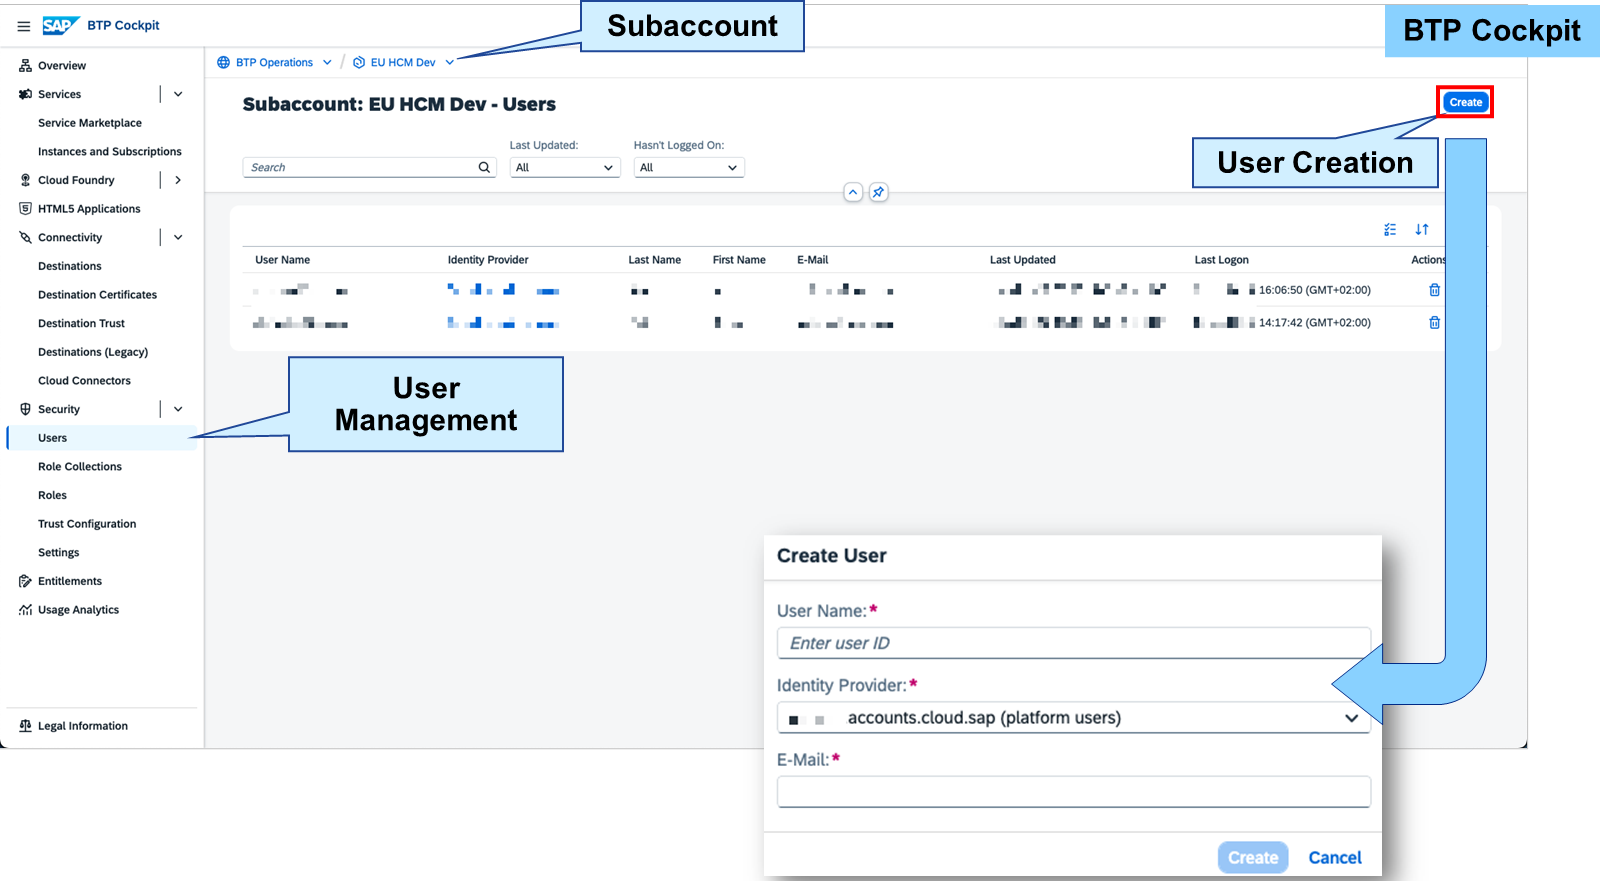Click the Identity Provider column header
Image resolution: width=1600 pixels, height=881 pixels.
[x=488, y=260]
